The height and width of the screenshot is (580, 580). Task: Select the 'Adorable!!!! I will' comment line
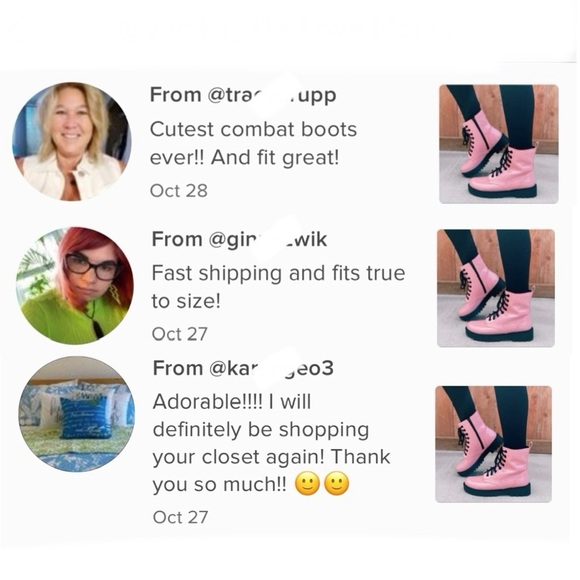(232, 402)
